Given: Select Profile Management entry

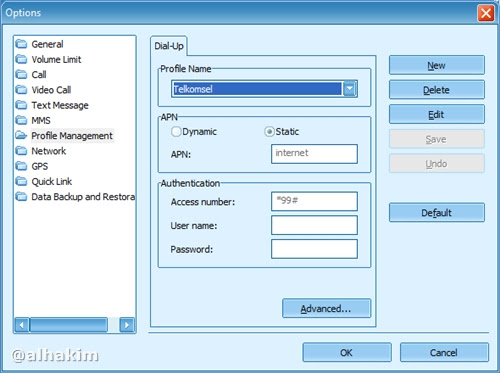Looking at the screenshot, I should (72, 136).
